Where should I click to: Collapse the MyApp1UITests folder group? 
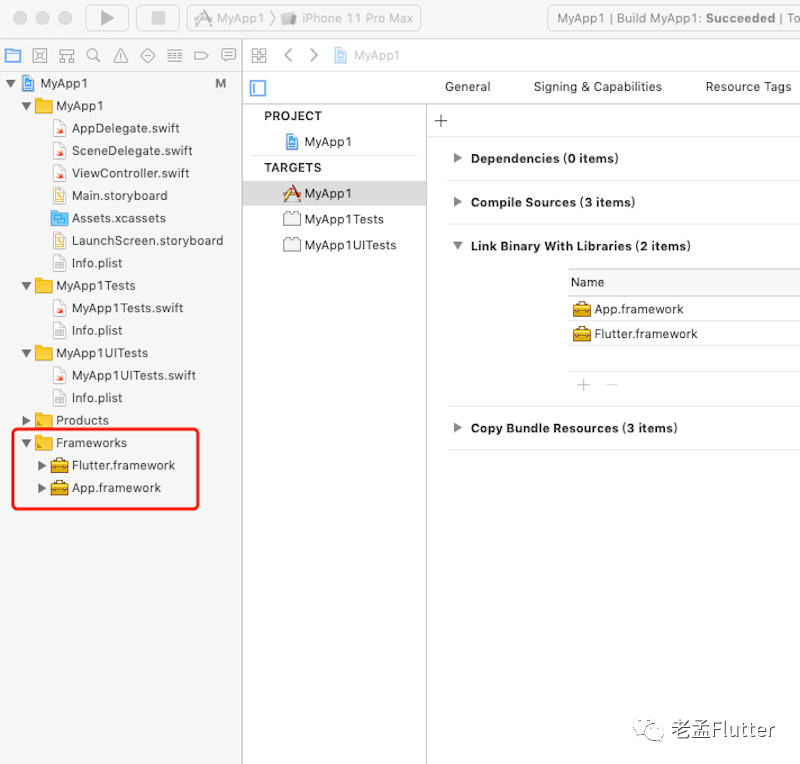(26, 353)
